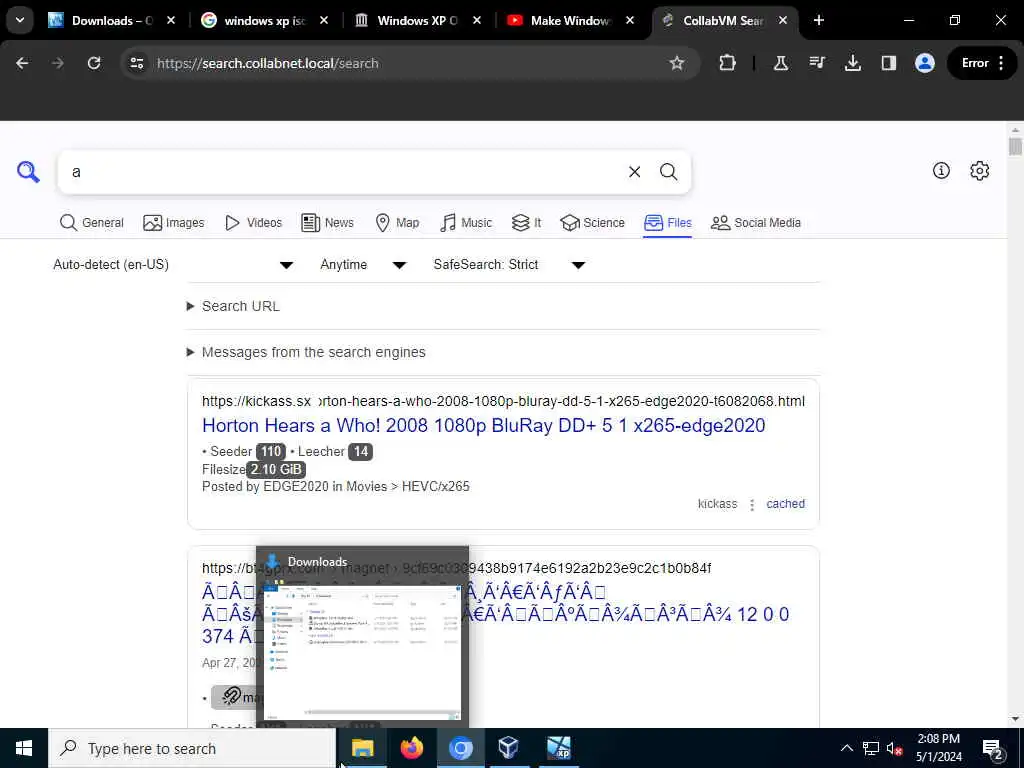Clear the search query with X

(x=634, y=172)
